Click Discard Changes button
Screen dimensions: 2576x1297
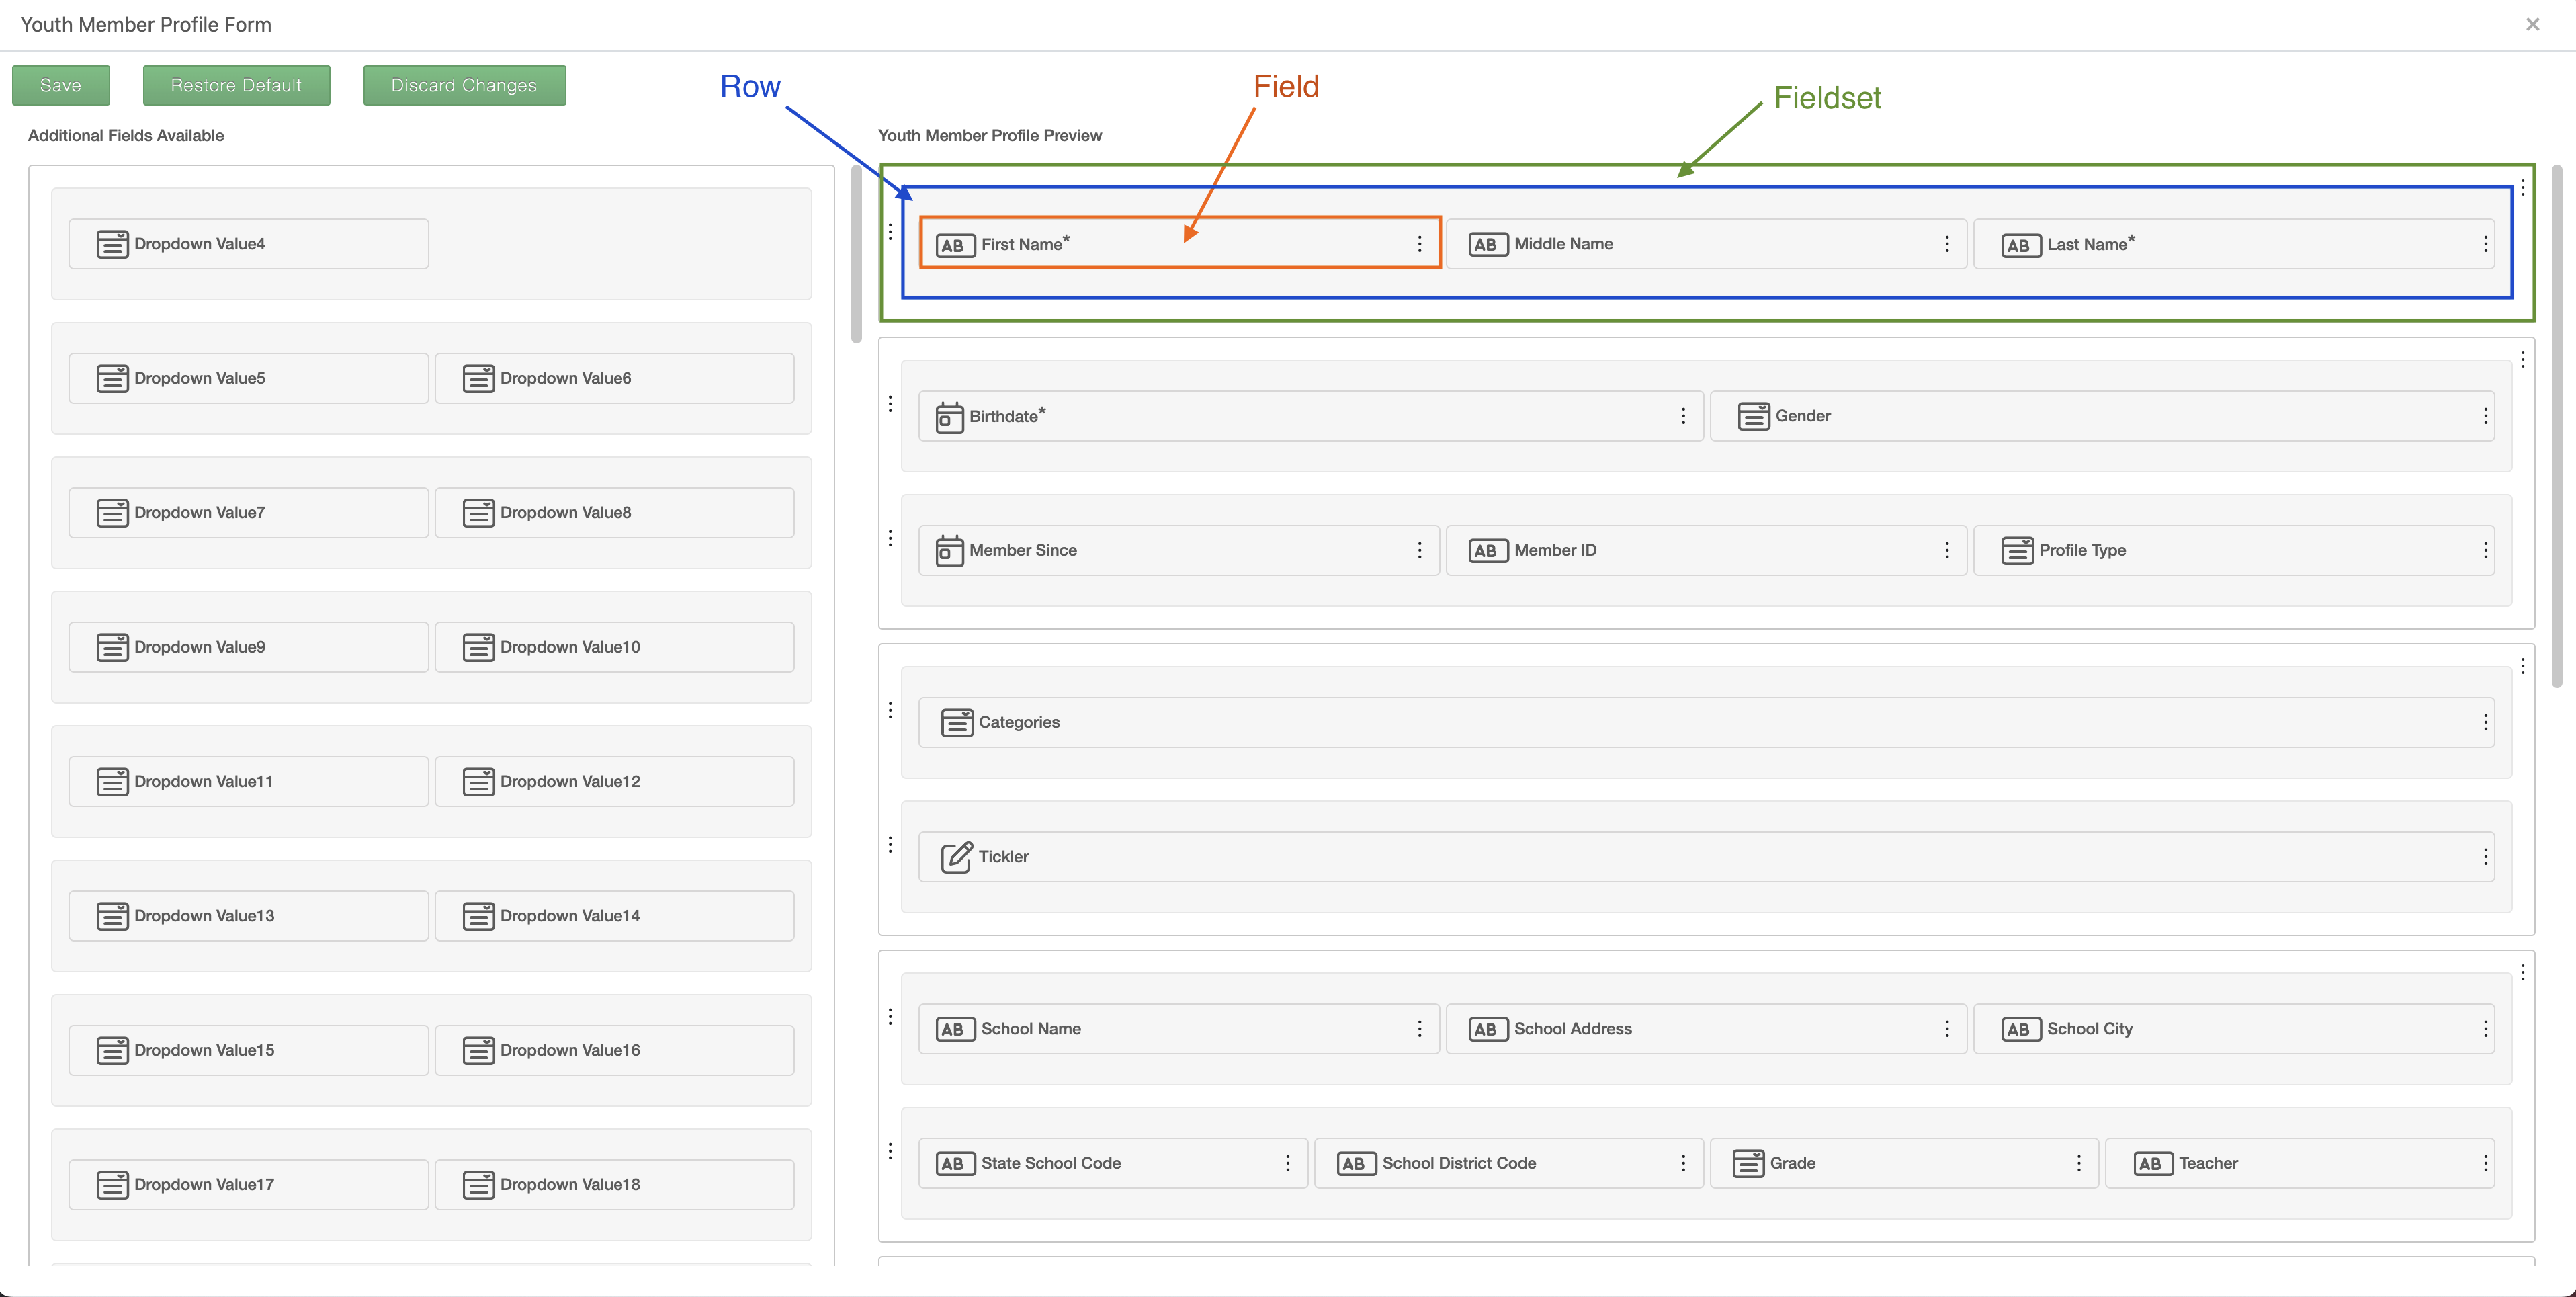pyautogui.click(x=464, y=86)
